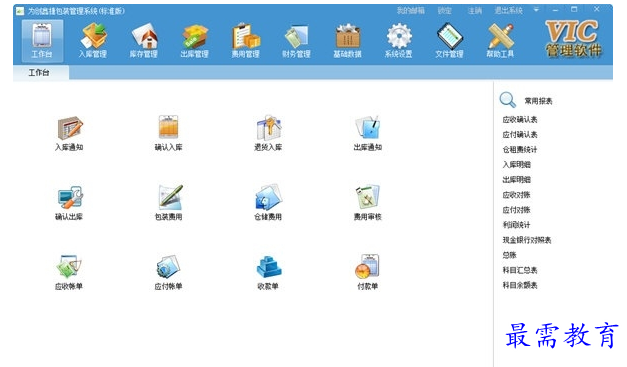Click 退出系统 in title bar
627x367 pixels.
(x=509, y=10)
